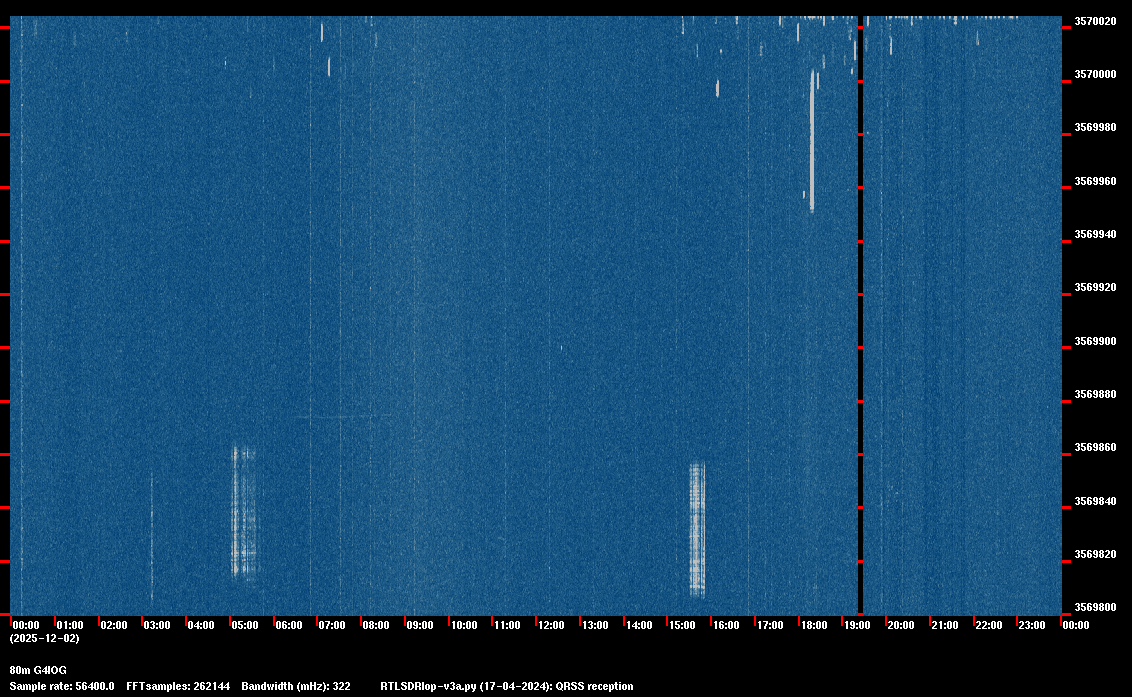Click the 06:00 time label
Viewport: 1132px width, 697px height.
coord(289,625)
